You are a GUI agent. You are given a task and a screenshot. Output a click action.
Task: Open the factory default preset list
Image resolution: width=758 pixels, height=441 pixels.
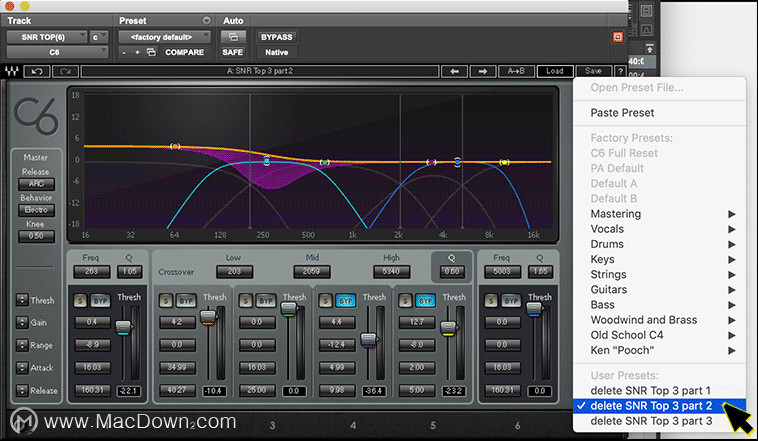click(x=164, y=37)
